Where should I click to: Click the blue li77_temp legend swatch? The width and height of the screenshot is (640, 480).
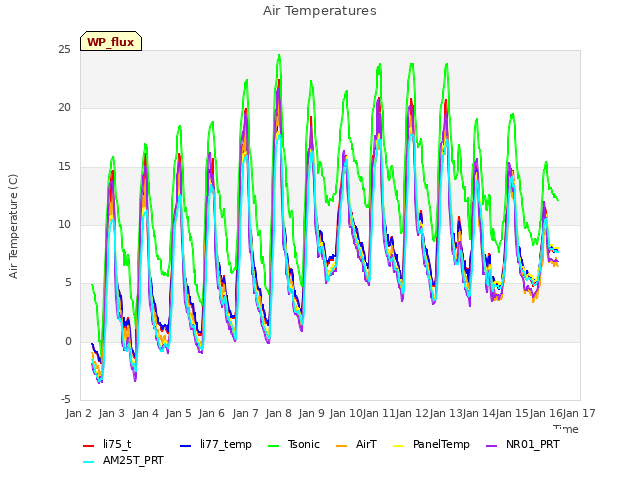point(186,446)
